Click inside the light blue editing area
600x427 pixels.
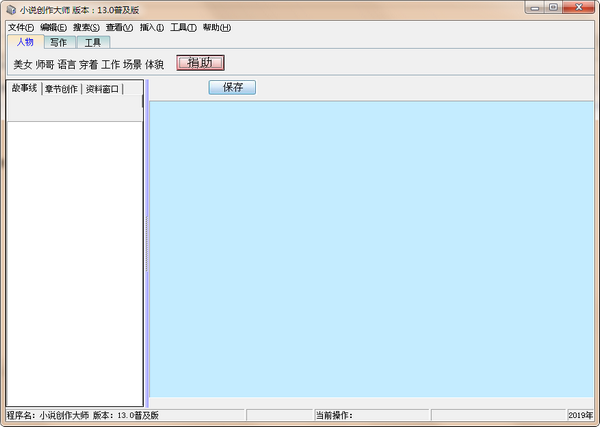pos(371,249)
